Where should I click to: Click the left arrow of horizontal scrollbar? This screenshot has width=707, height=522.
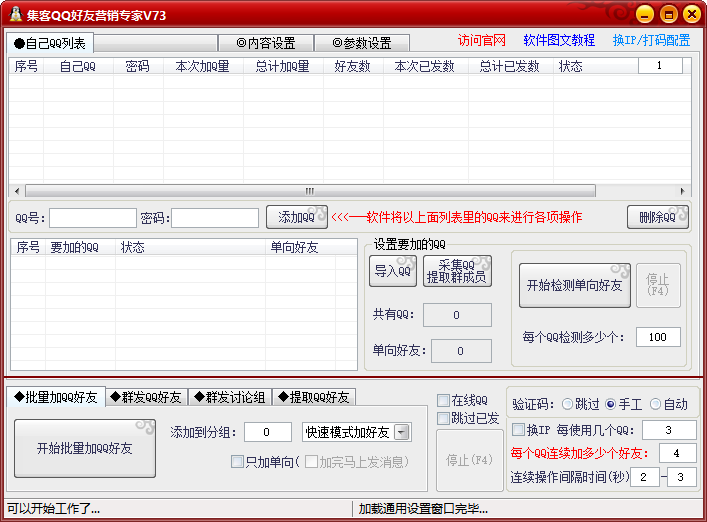(x=17, y=191)
